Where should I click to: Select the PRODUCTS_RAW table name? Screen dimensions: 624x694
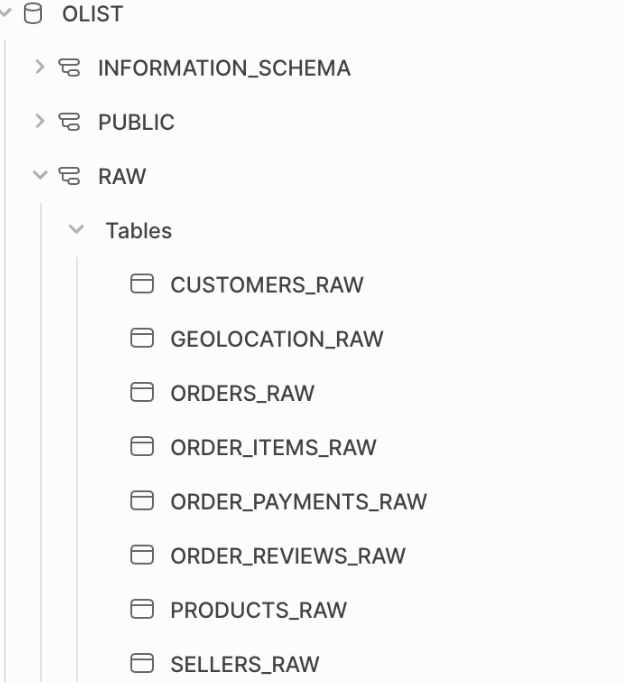pyautogui.click(x=259, y=610)
